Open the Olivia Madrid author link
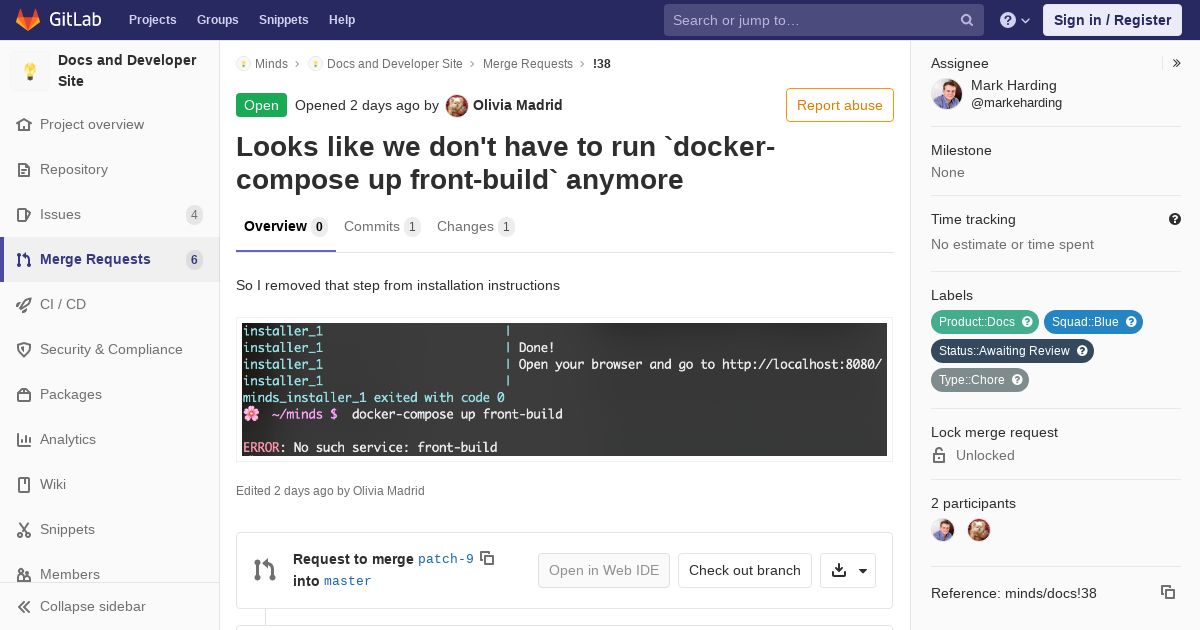 pyautogui.click(x=517, y=105)
